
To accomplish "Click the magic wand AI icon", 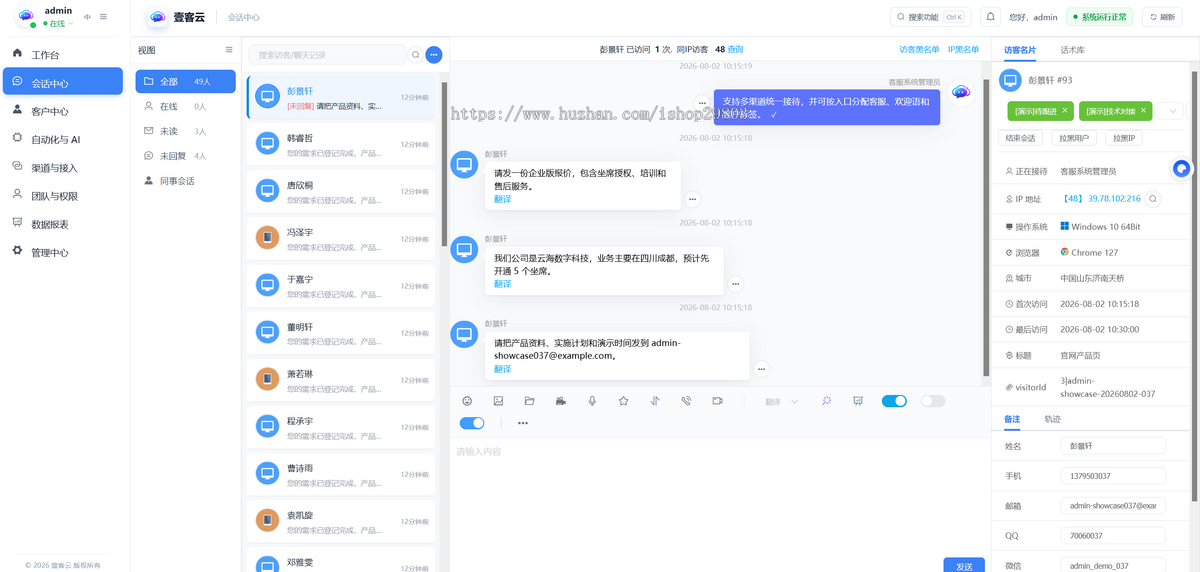I will tap(827, 401).
